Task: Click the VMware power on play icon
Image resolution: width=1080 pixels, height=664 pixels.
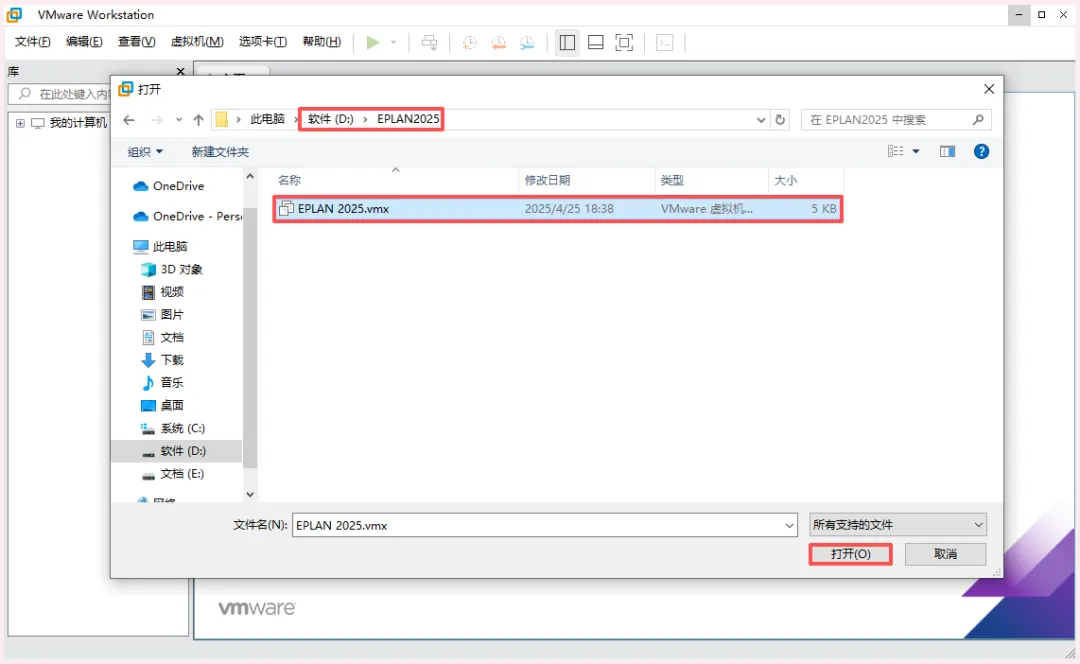Action: pos(373,43)
